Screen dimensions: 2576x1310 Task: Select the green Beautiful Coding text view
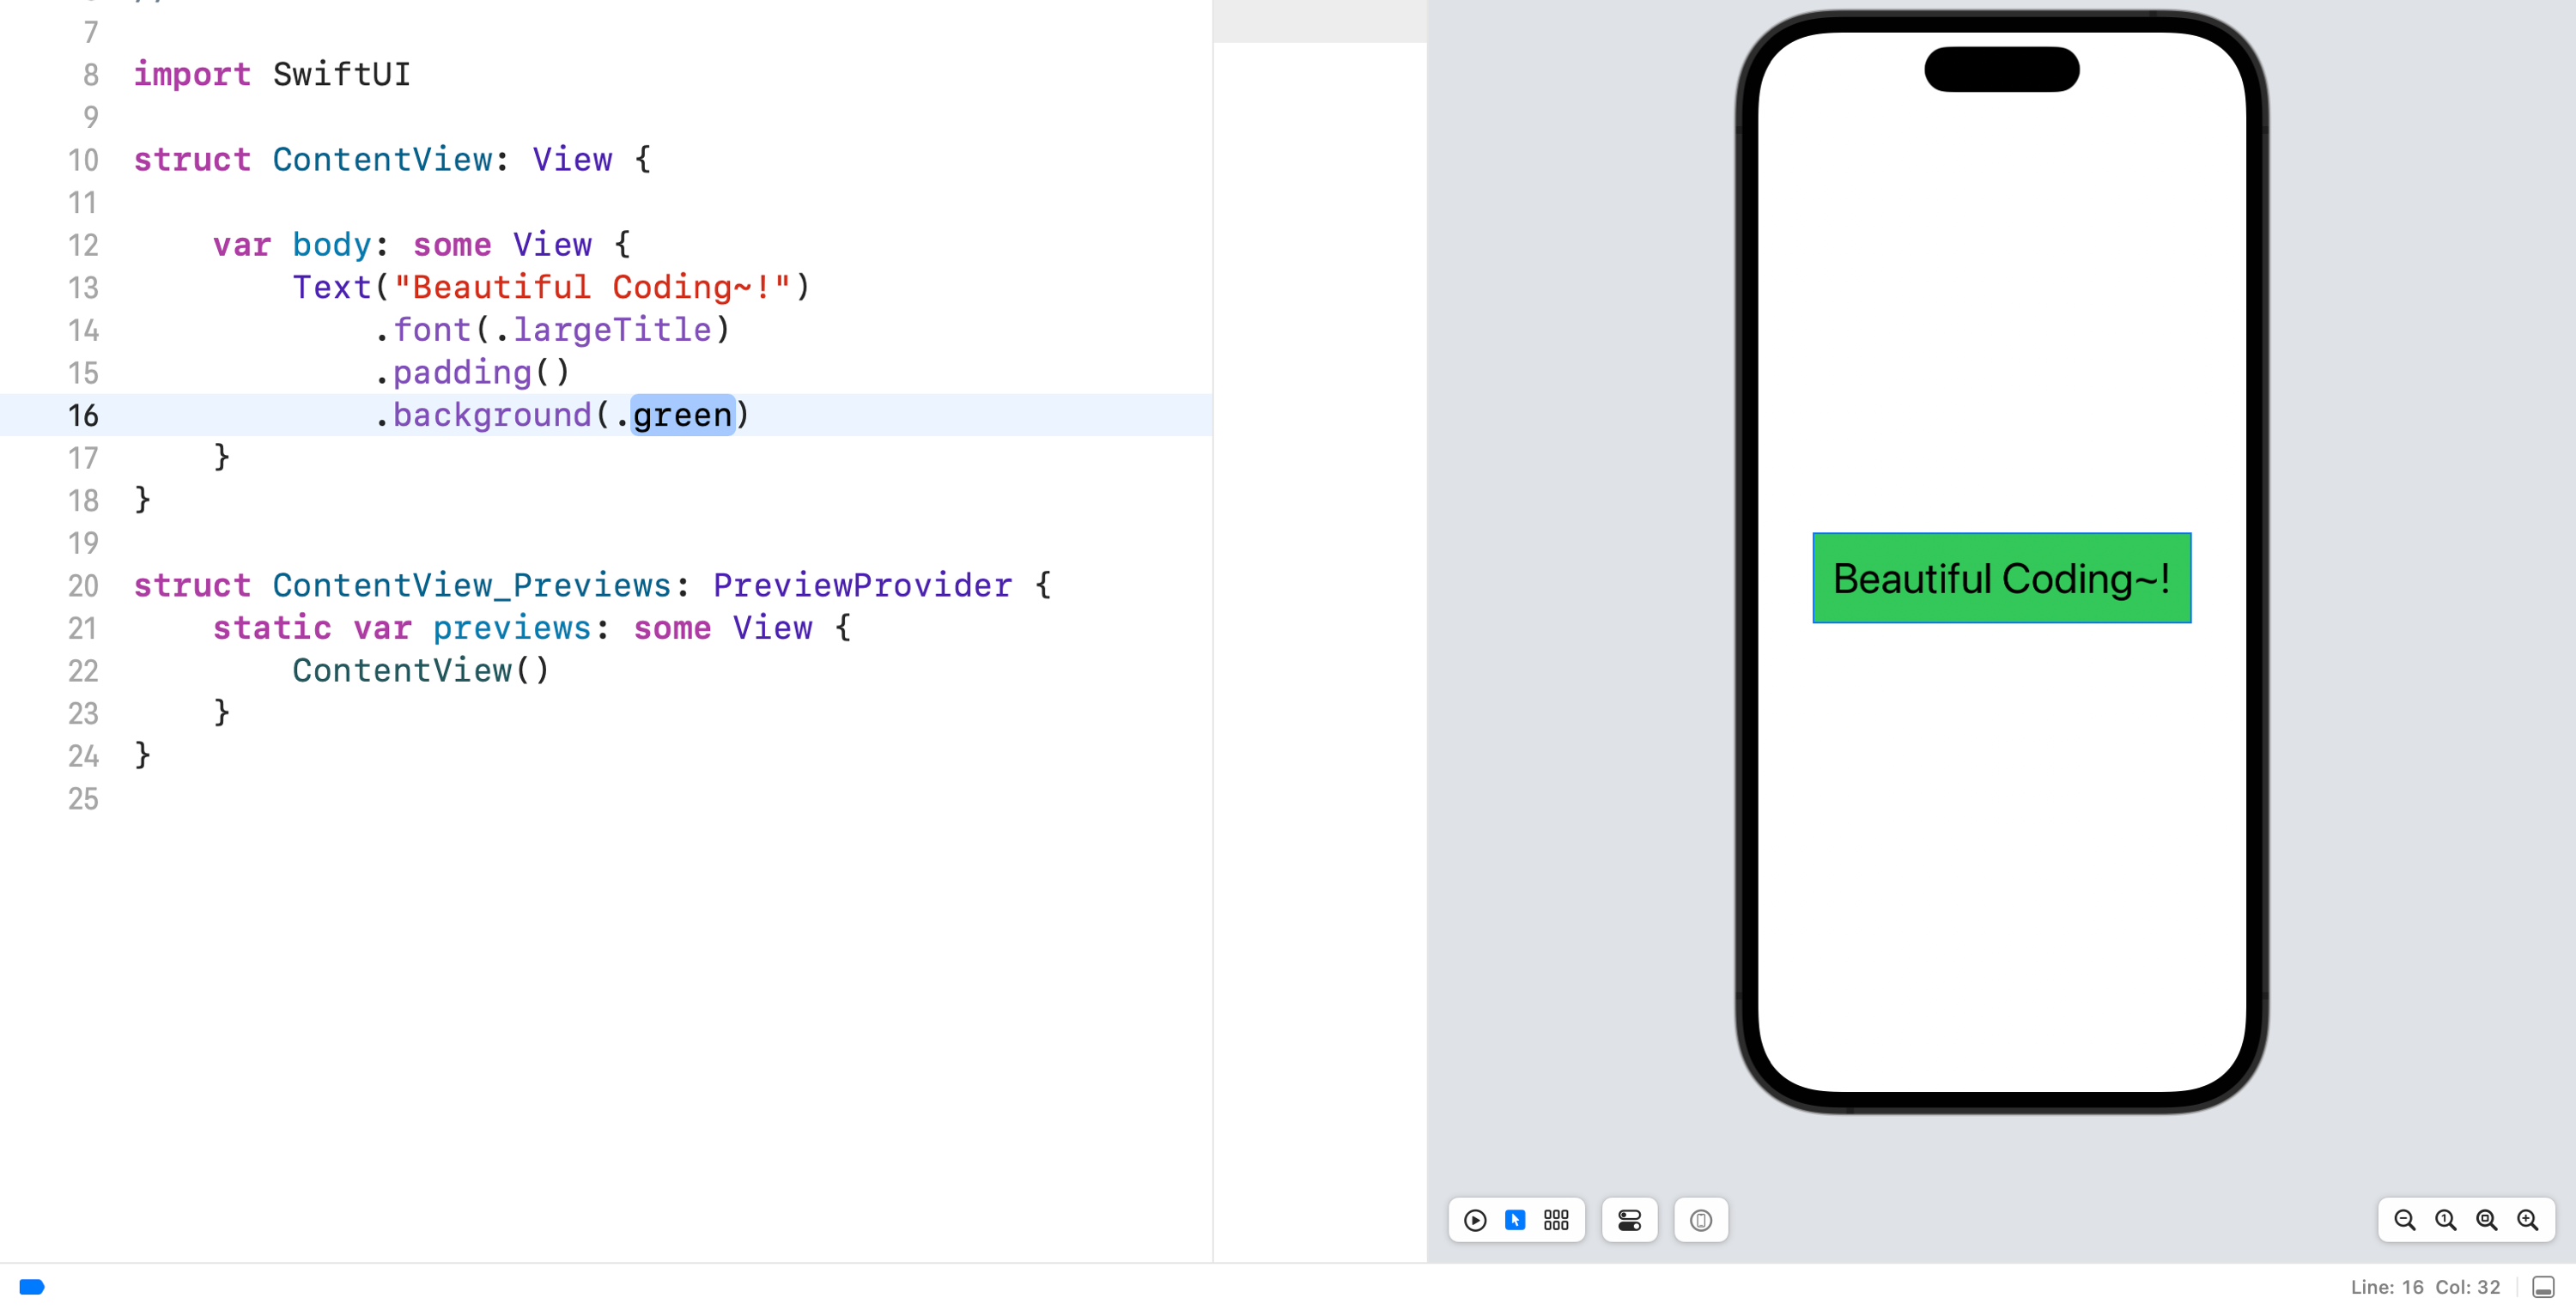click(2001, 578)
